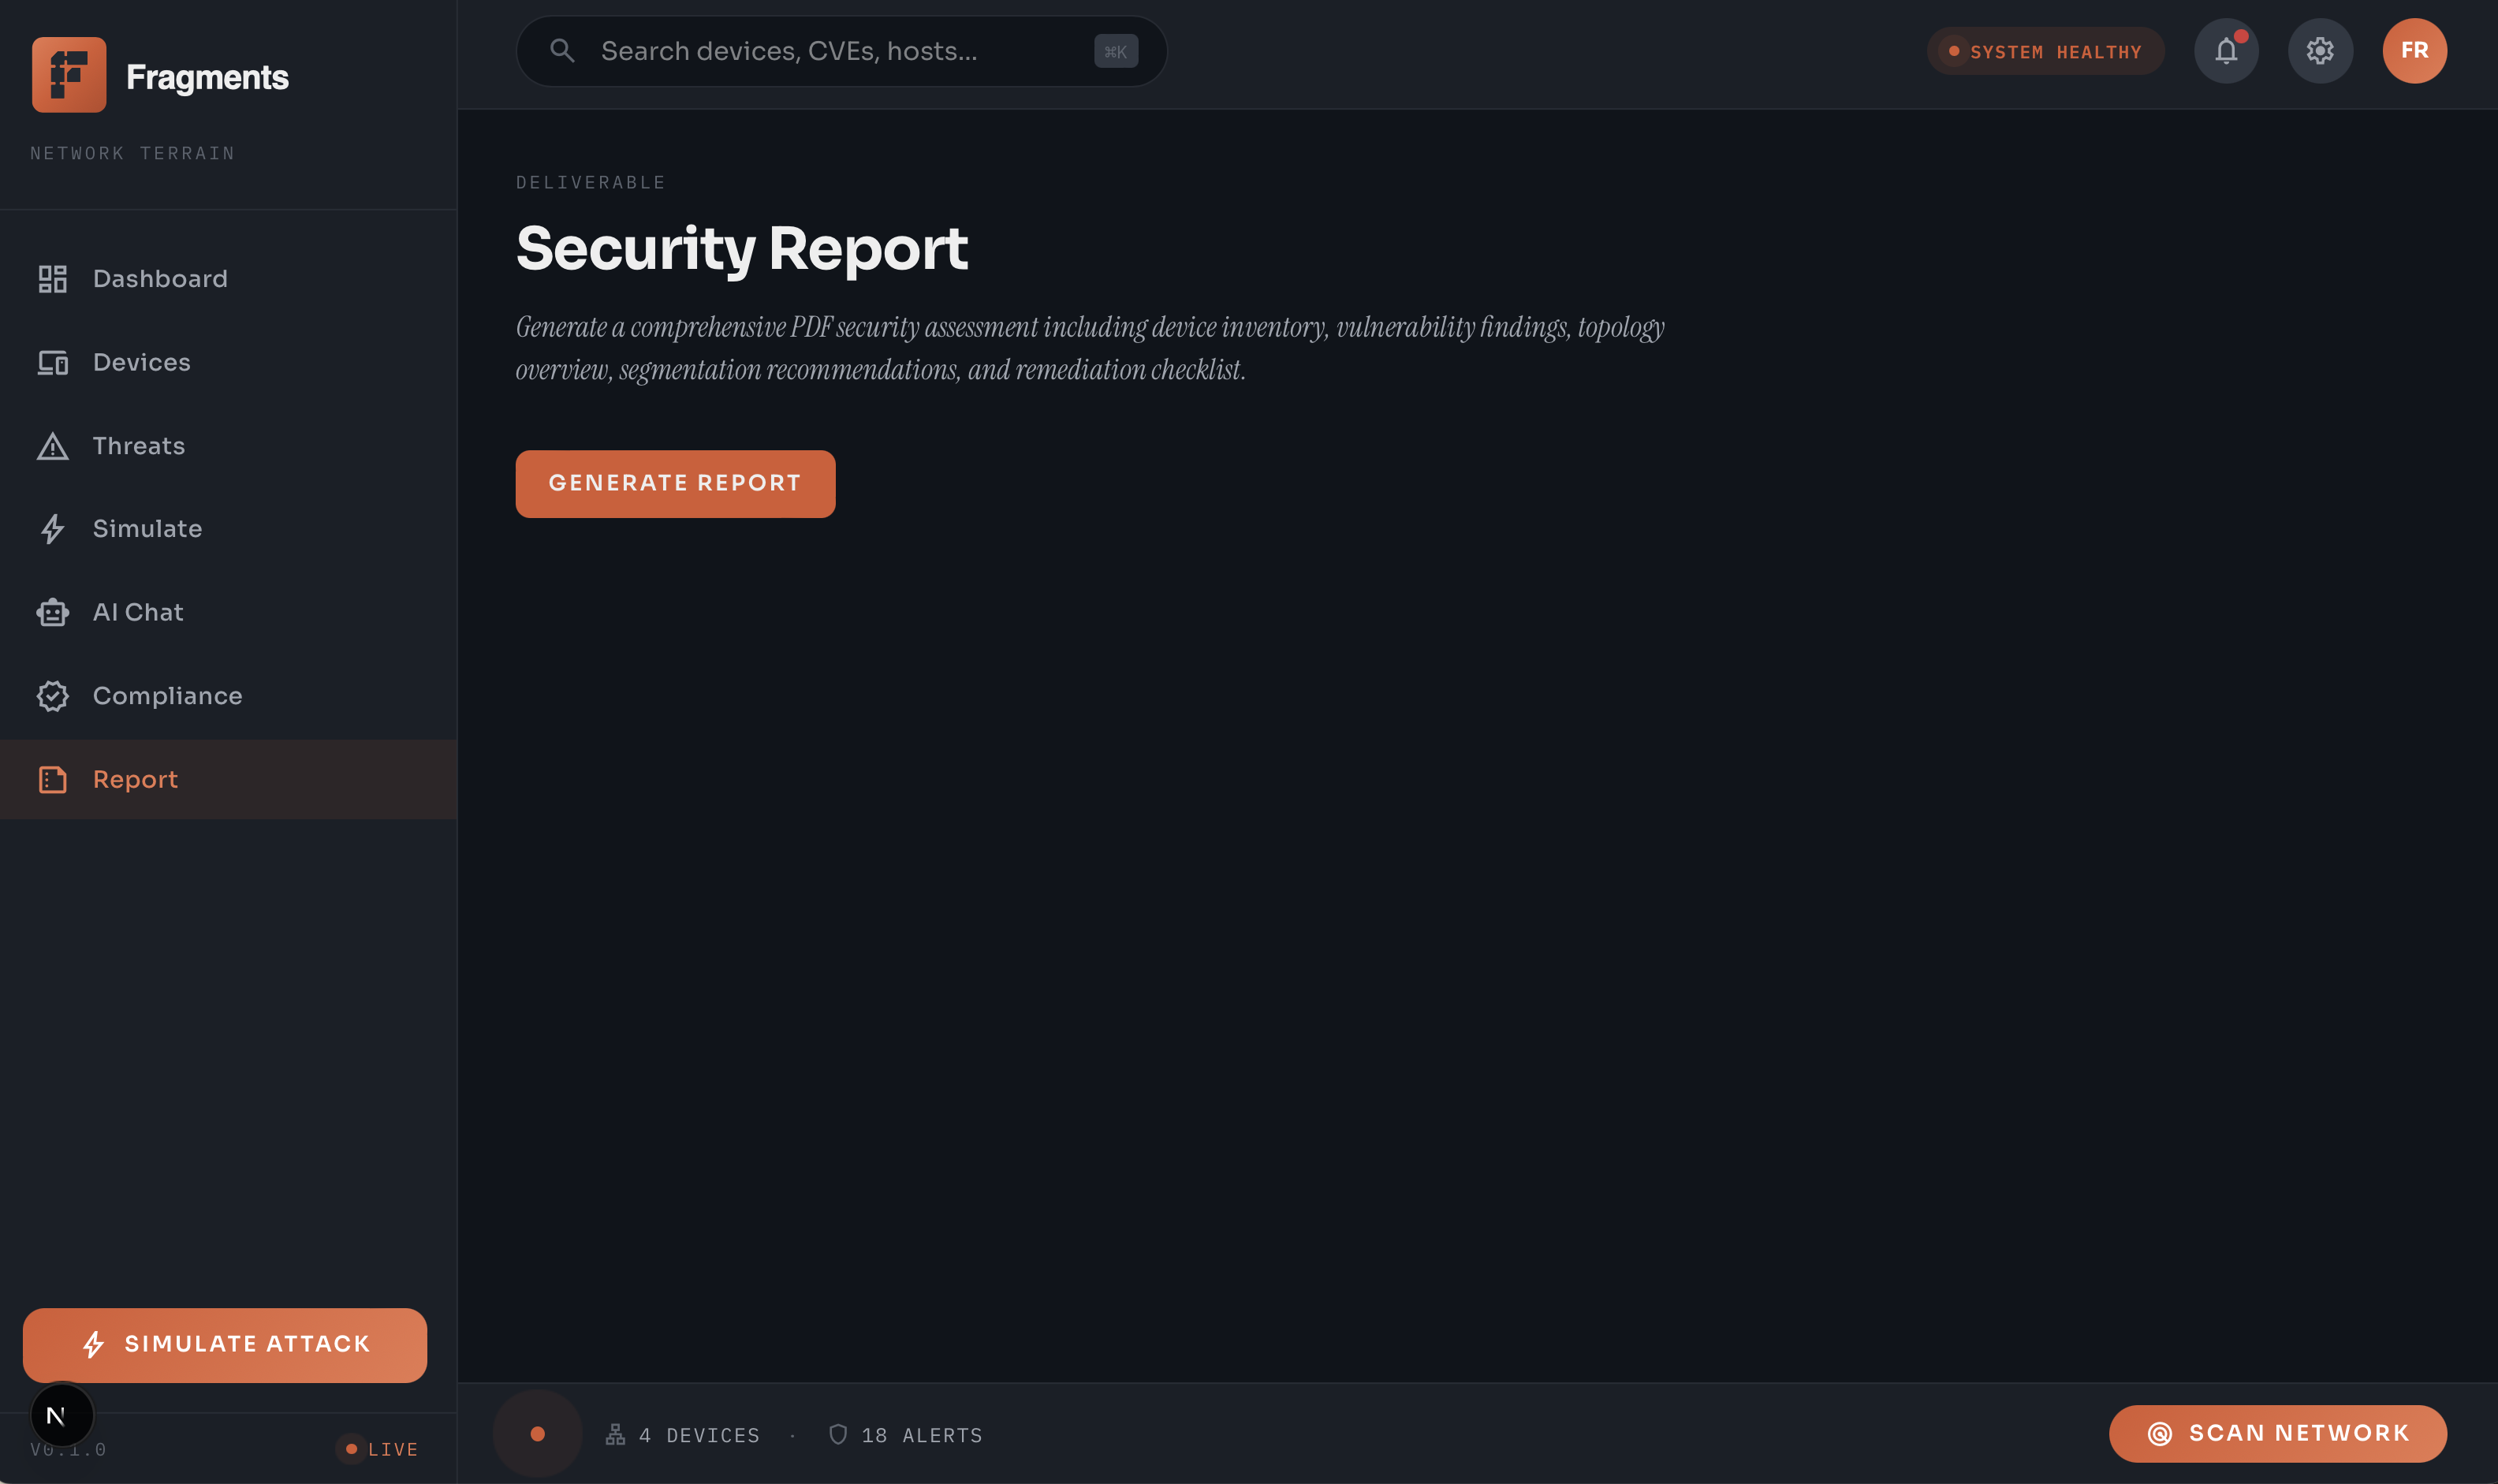
Task: Select the Report sidebar item
Action: 135,779
